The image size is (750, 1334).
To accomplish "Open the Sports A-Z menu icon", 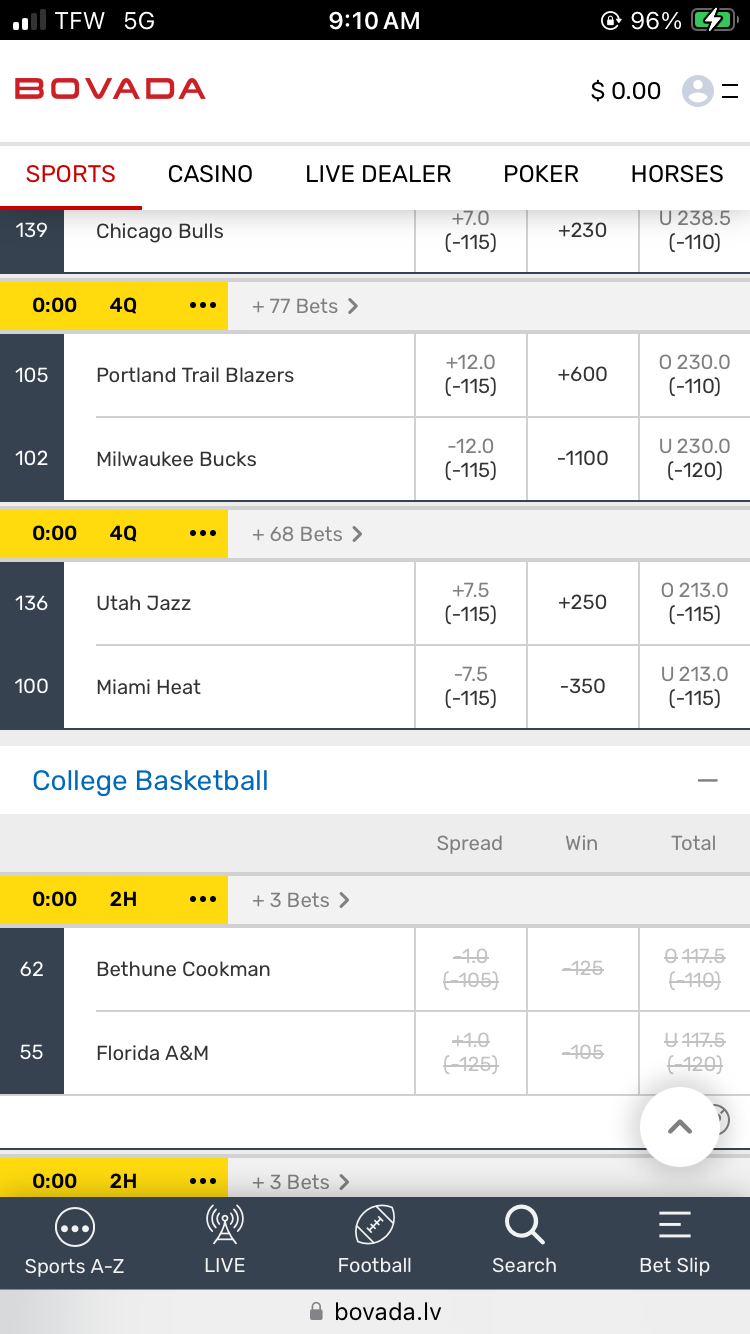I will coord(75,1227).
